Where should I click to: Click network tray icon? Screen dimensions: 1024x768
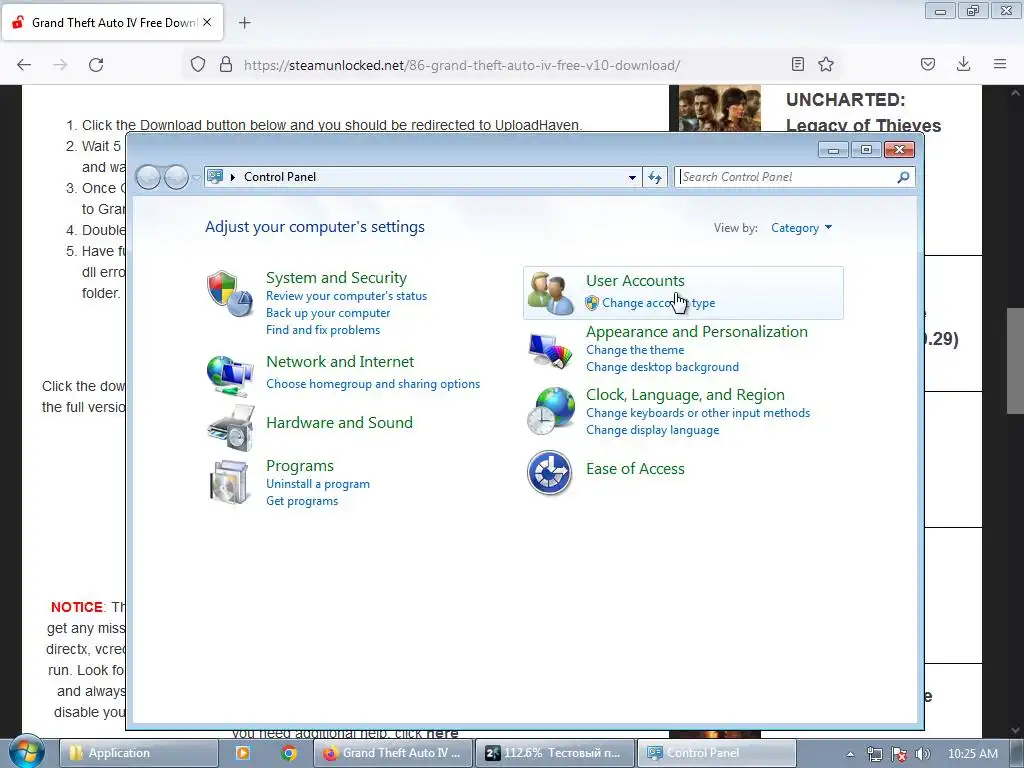[874, 754]
